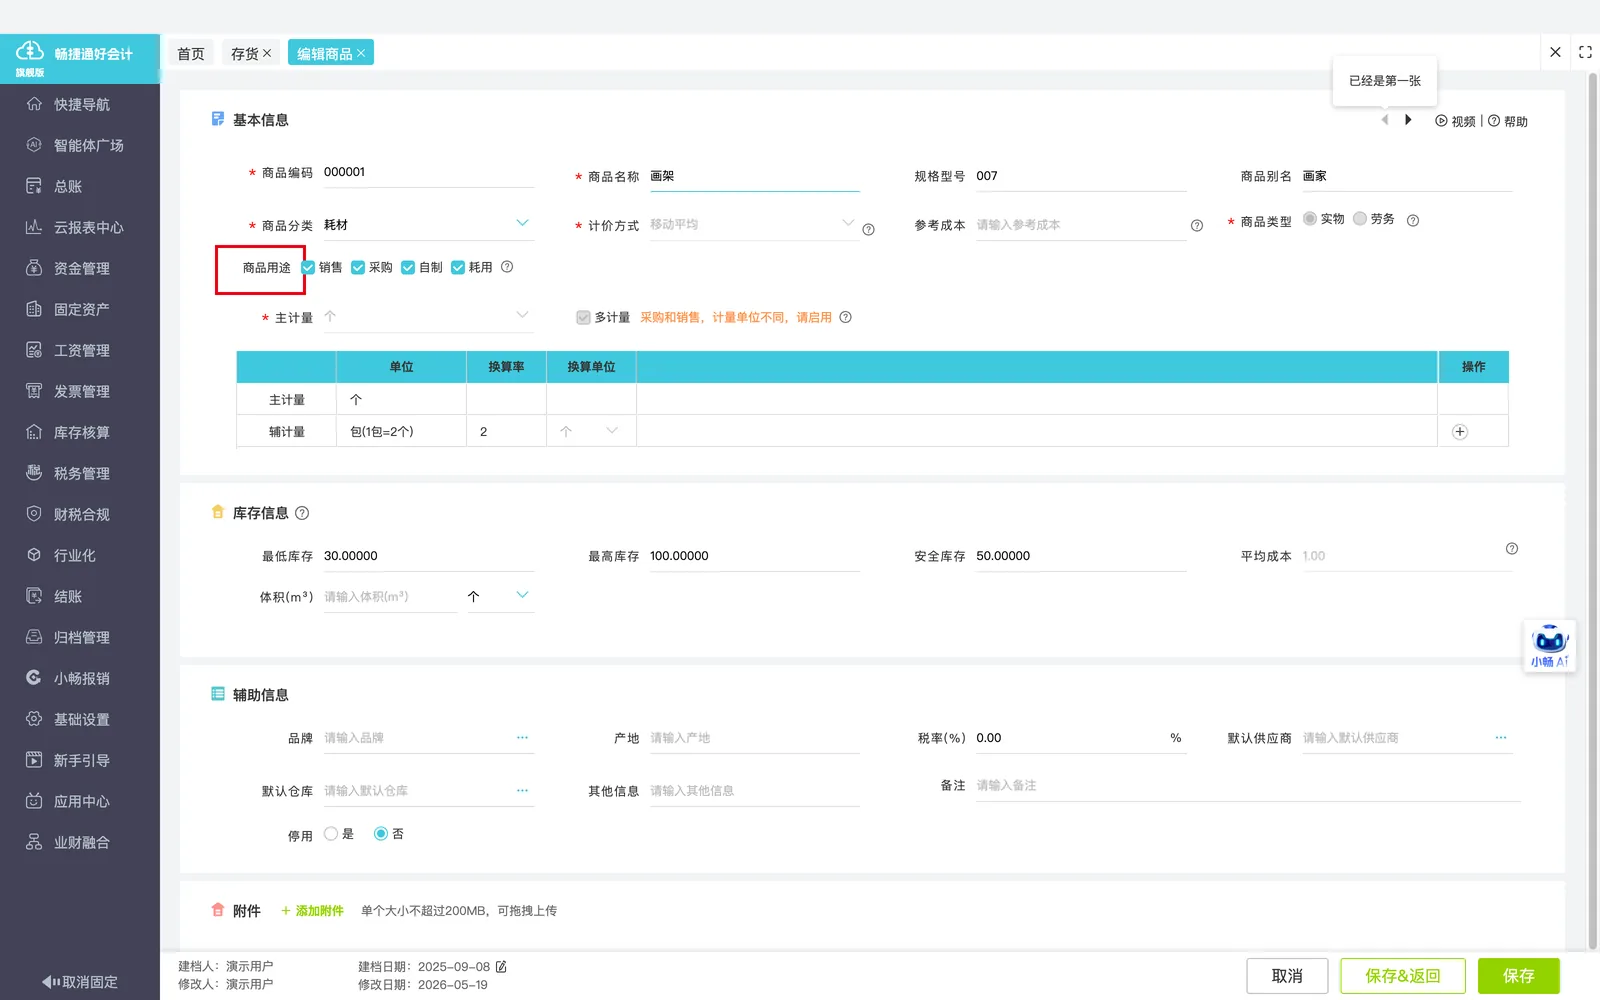Close the 编辑商品 tab
This screenshot has height=1000, width=1600.
[x=361, y=53]
